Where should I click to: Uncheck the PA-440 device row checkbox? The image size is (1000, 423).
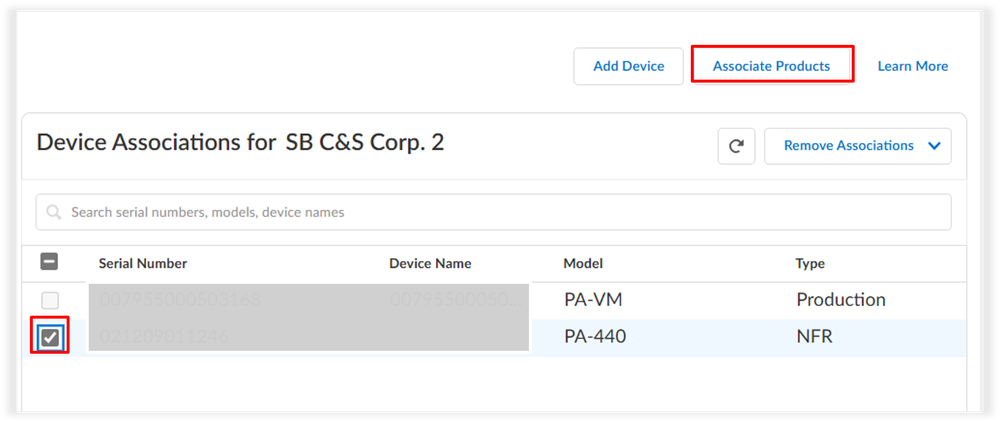click(x=50, y=338)
